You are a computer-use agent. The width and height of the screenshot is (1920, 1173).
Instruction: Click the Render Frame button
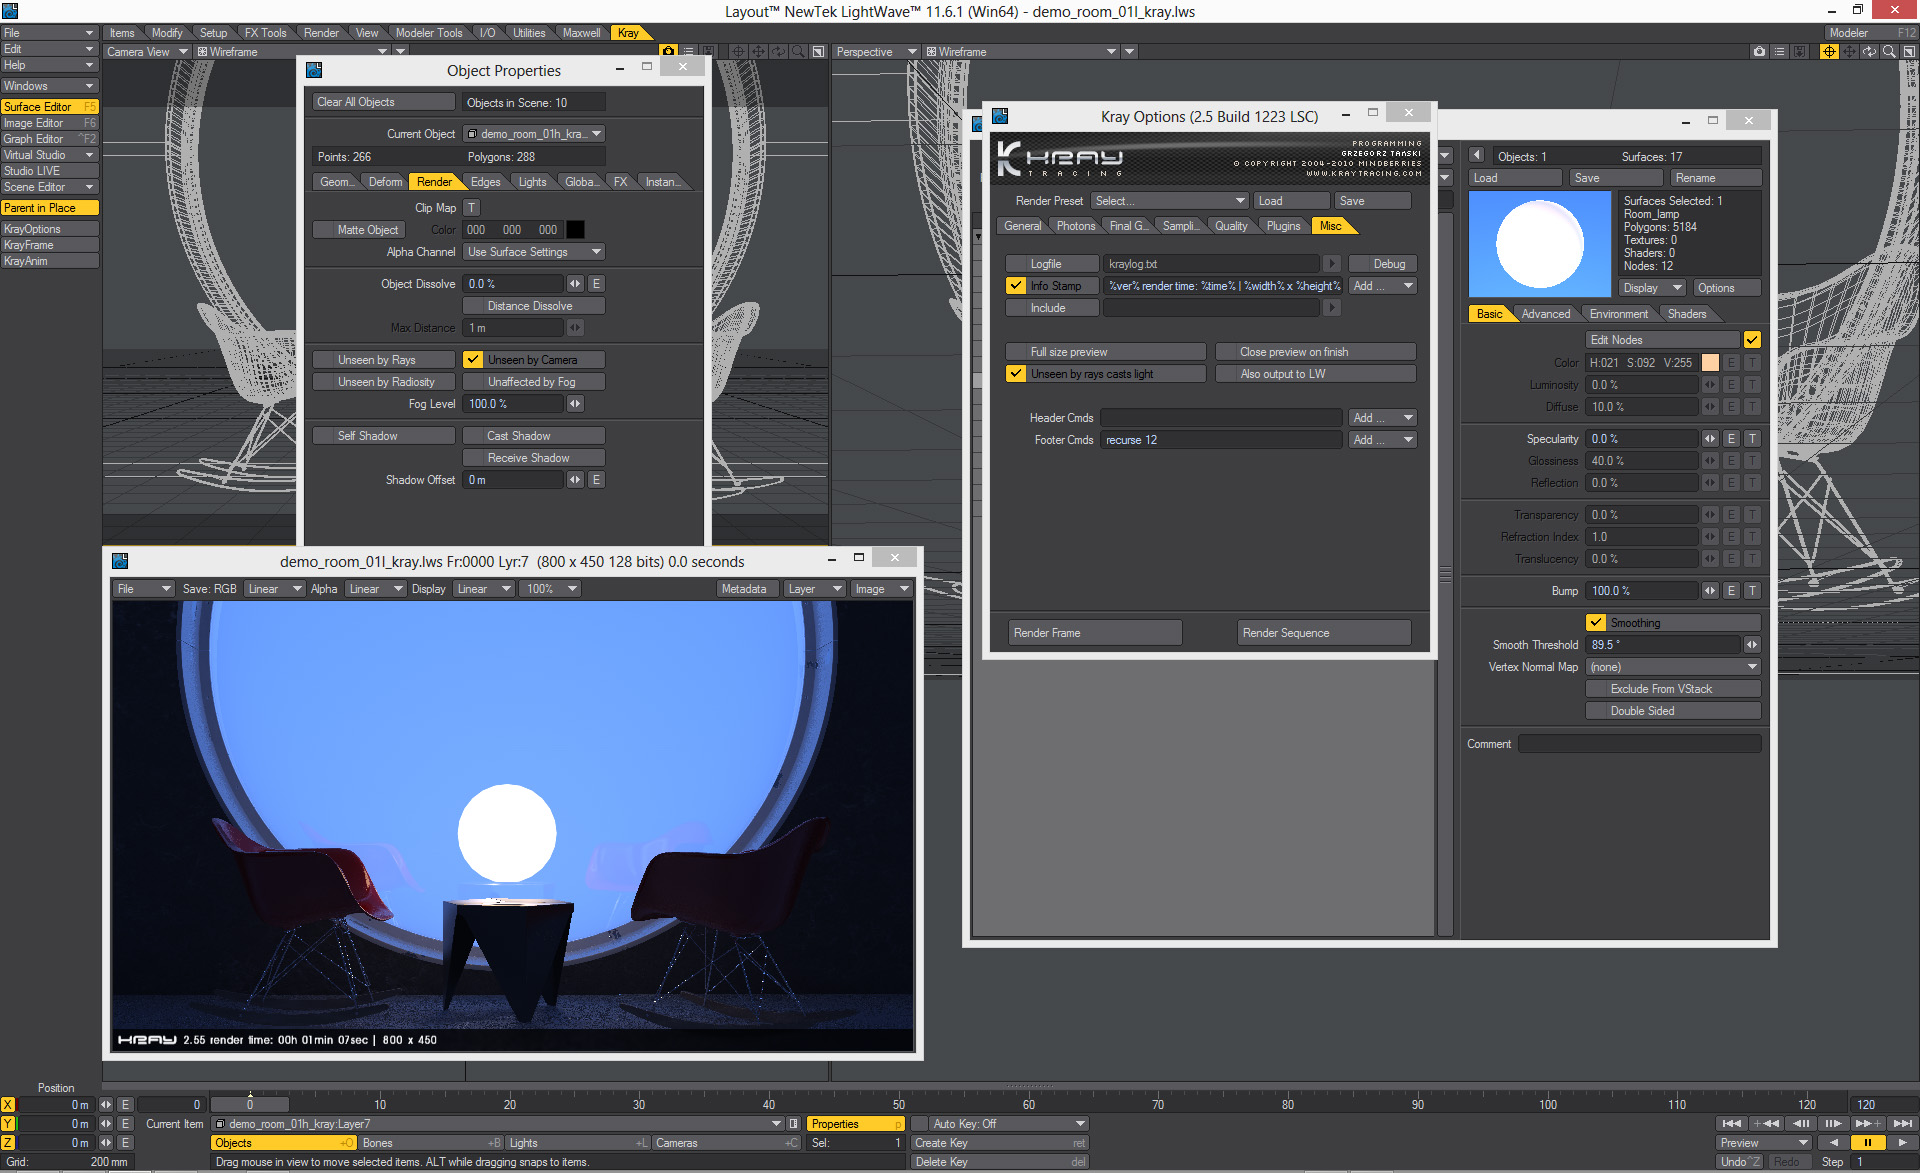click(x=1095, y=633)
